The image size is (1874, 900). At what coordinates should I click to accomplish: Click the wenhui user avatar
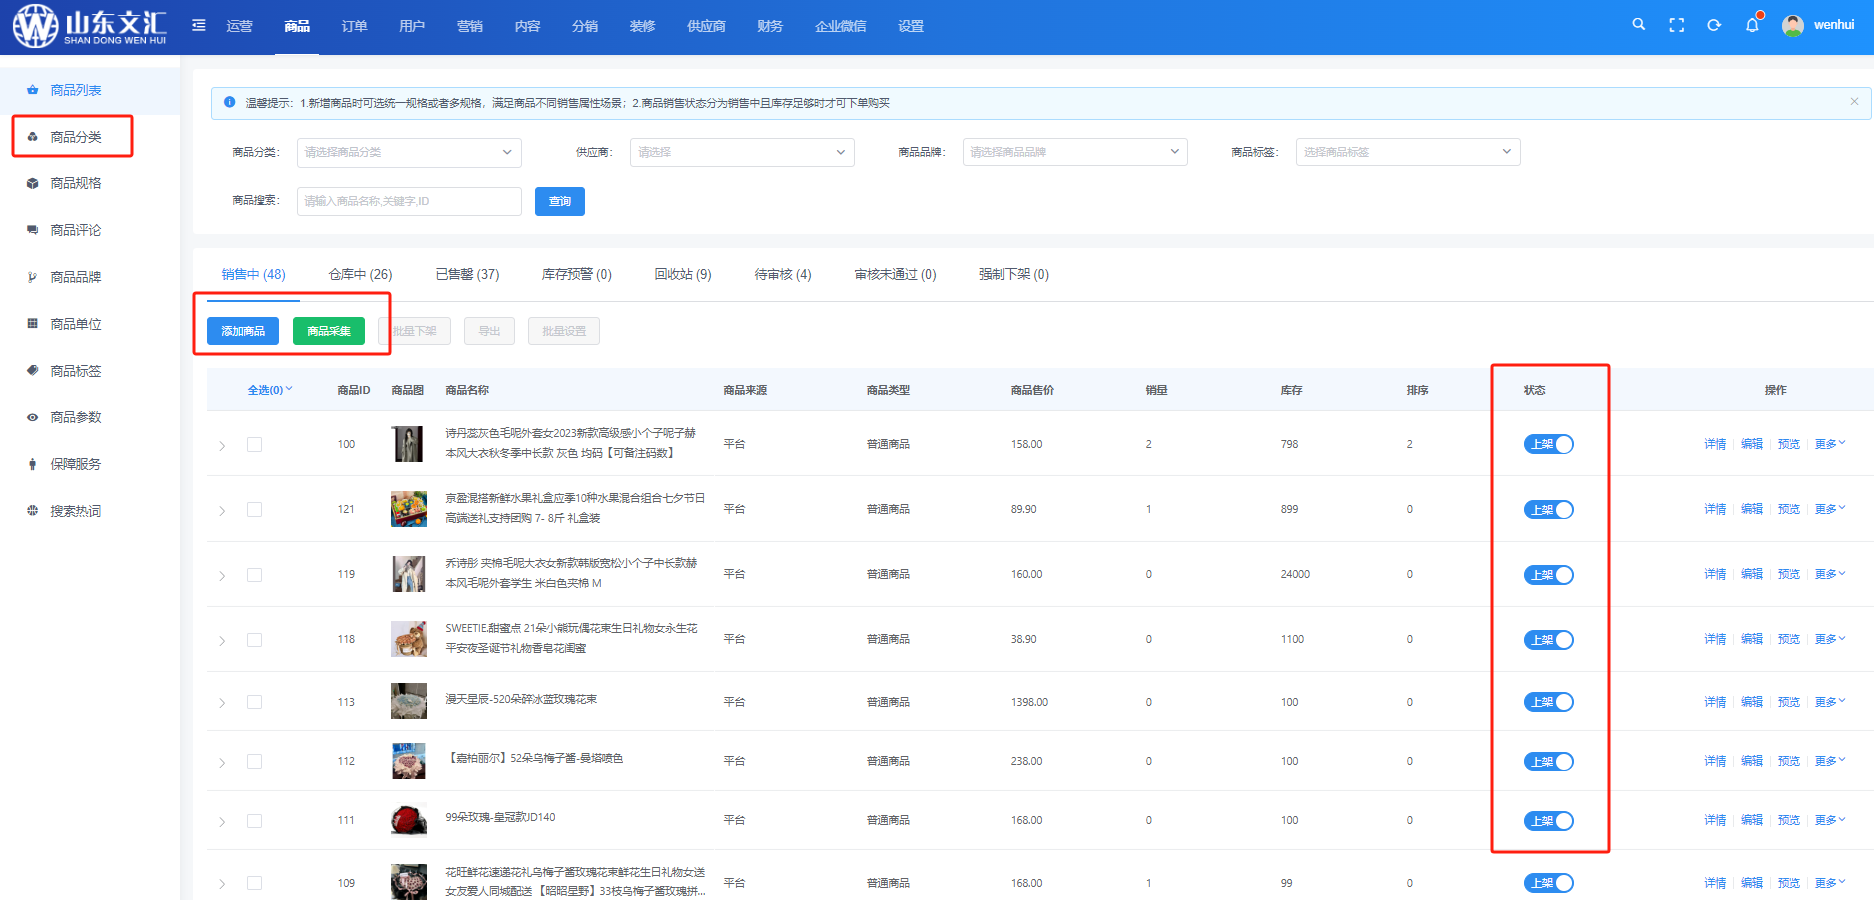pos(1793,25)
